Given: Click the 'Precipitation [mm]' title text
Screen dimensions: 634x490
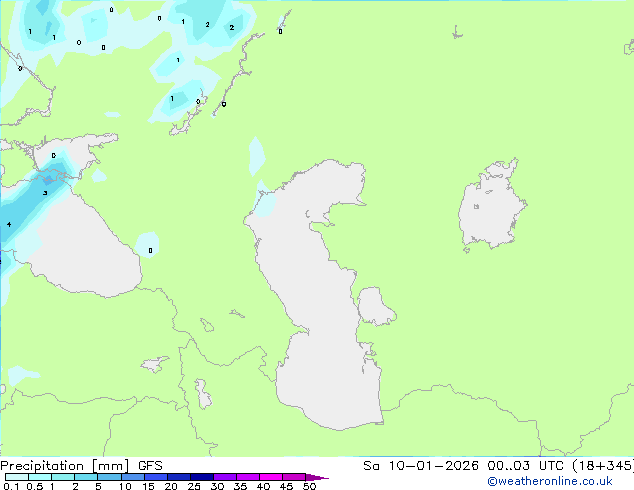Looking at the screenshot, I should click(x=65, y=466).
